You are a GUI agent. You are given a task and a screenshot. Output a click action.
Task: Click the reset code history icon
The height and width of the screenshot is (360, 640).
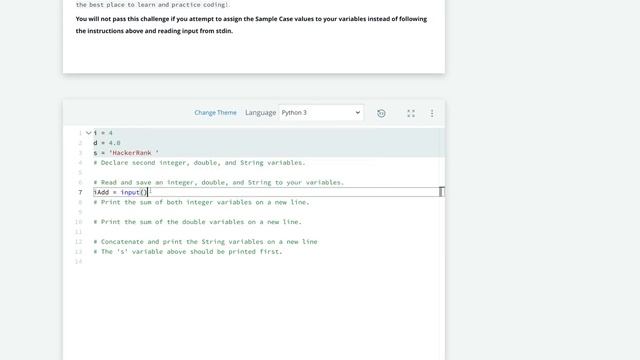[381, 113]
